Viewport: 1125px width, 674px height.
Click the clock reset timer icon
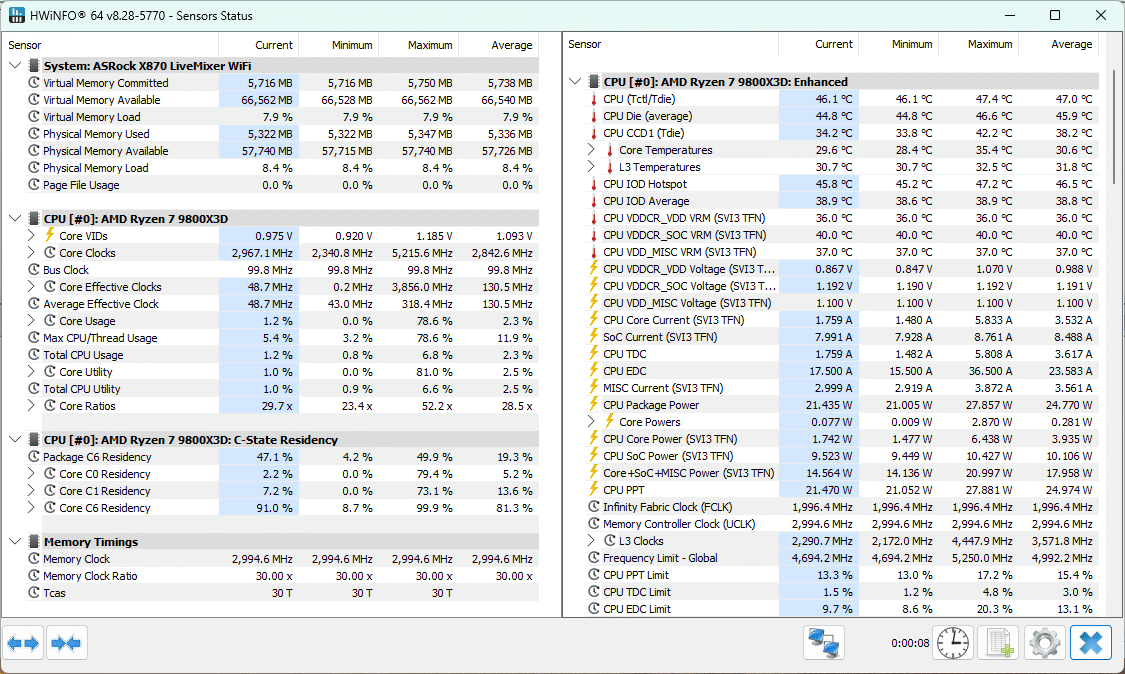[953, 642]
